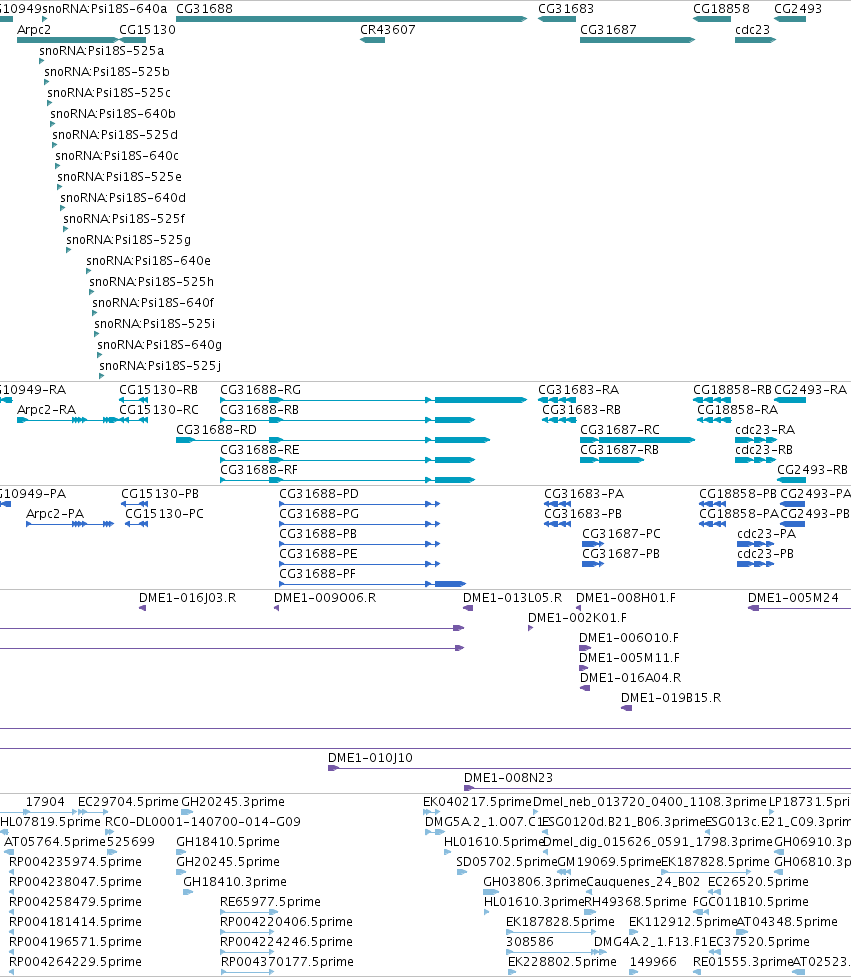The image size is (851, 977).
Task: Select the DME1-005M24 label
Action: (x=793, y=598)
